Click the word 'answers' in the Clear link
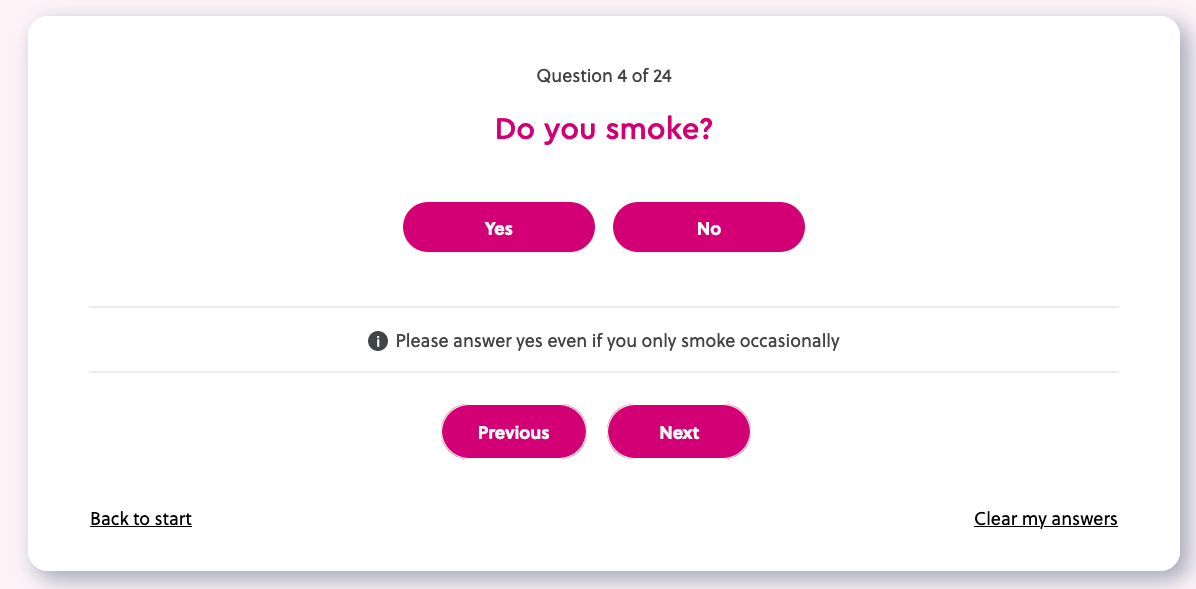The height and width of the screenshot is (589, 1196). coord(1083,519)
